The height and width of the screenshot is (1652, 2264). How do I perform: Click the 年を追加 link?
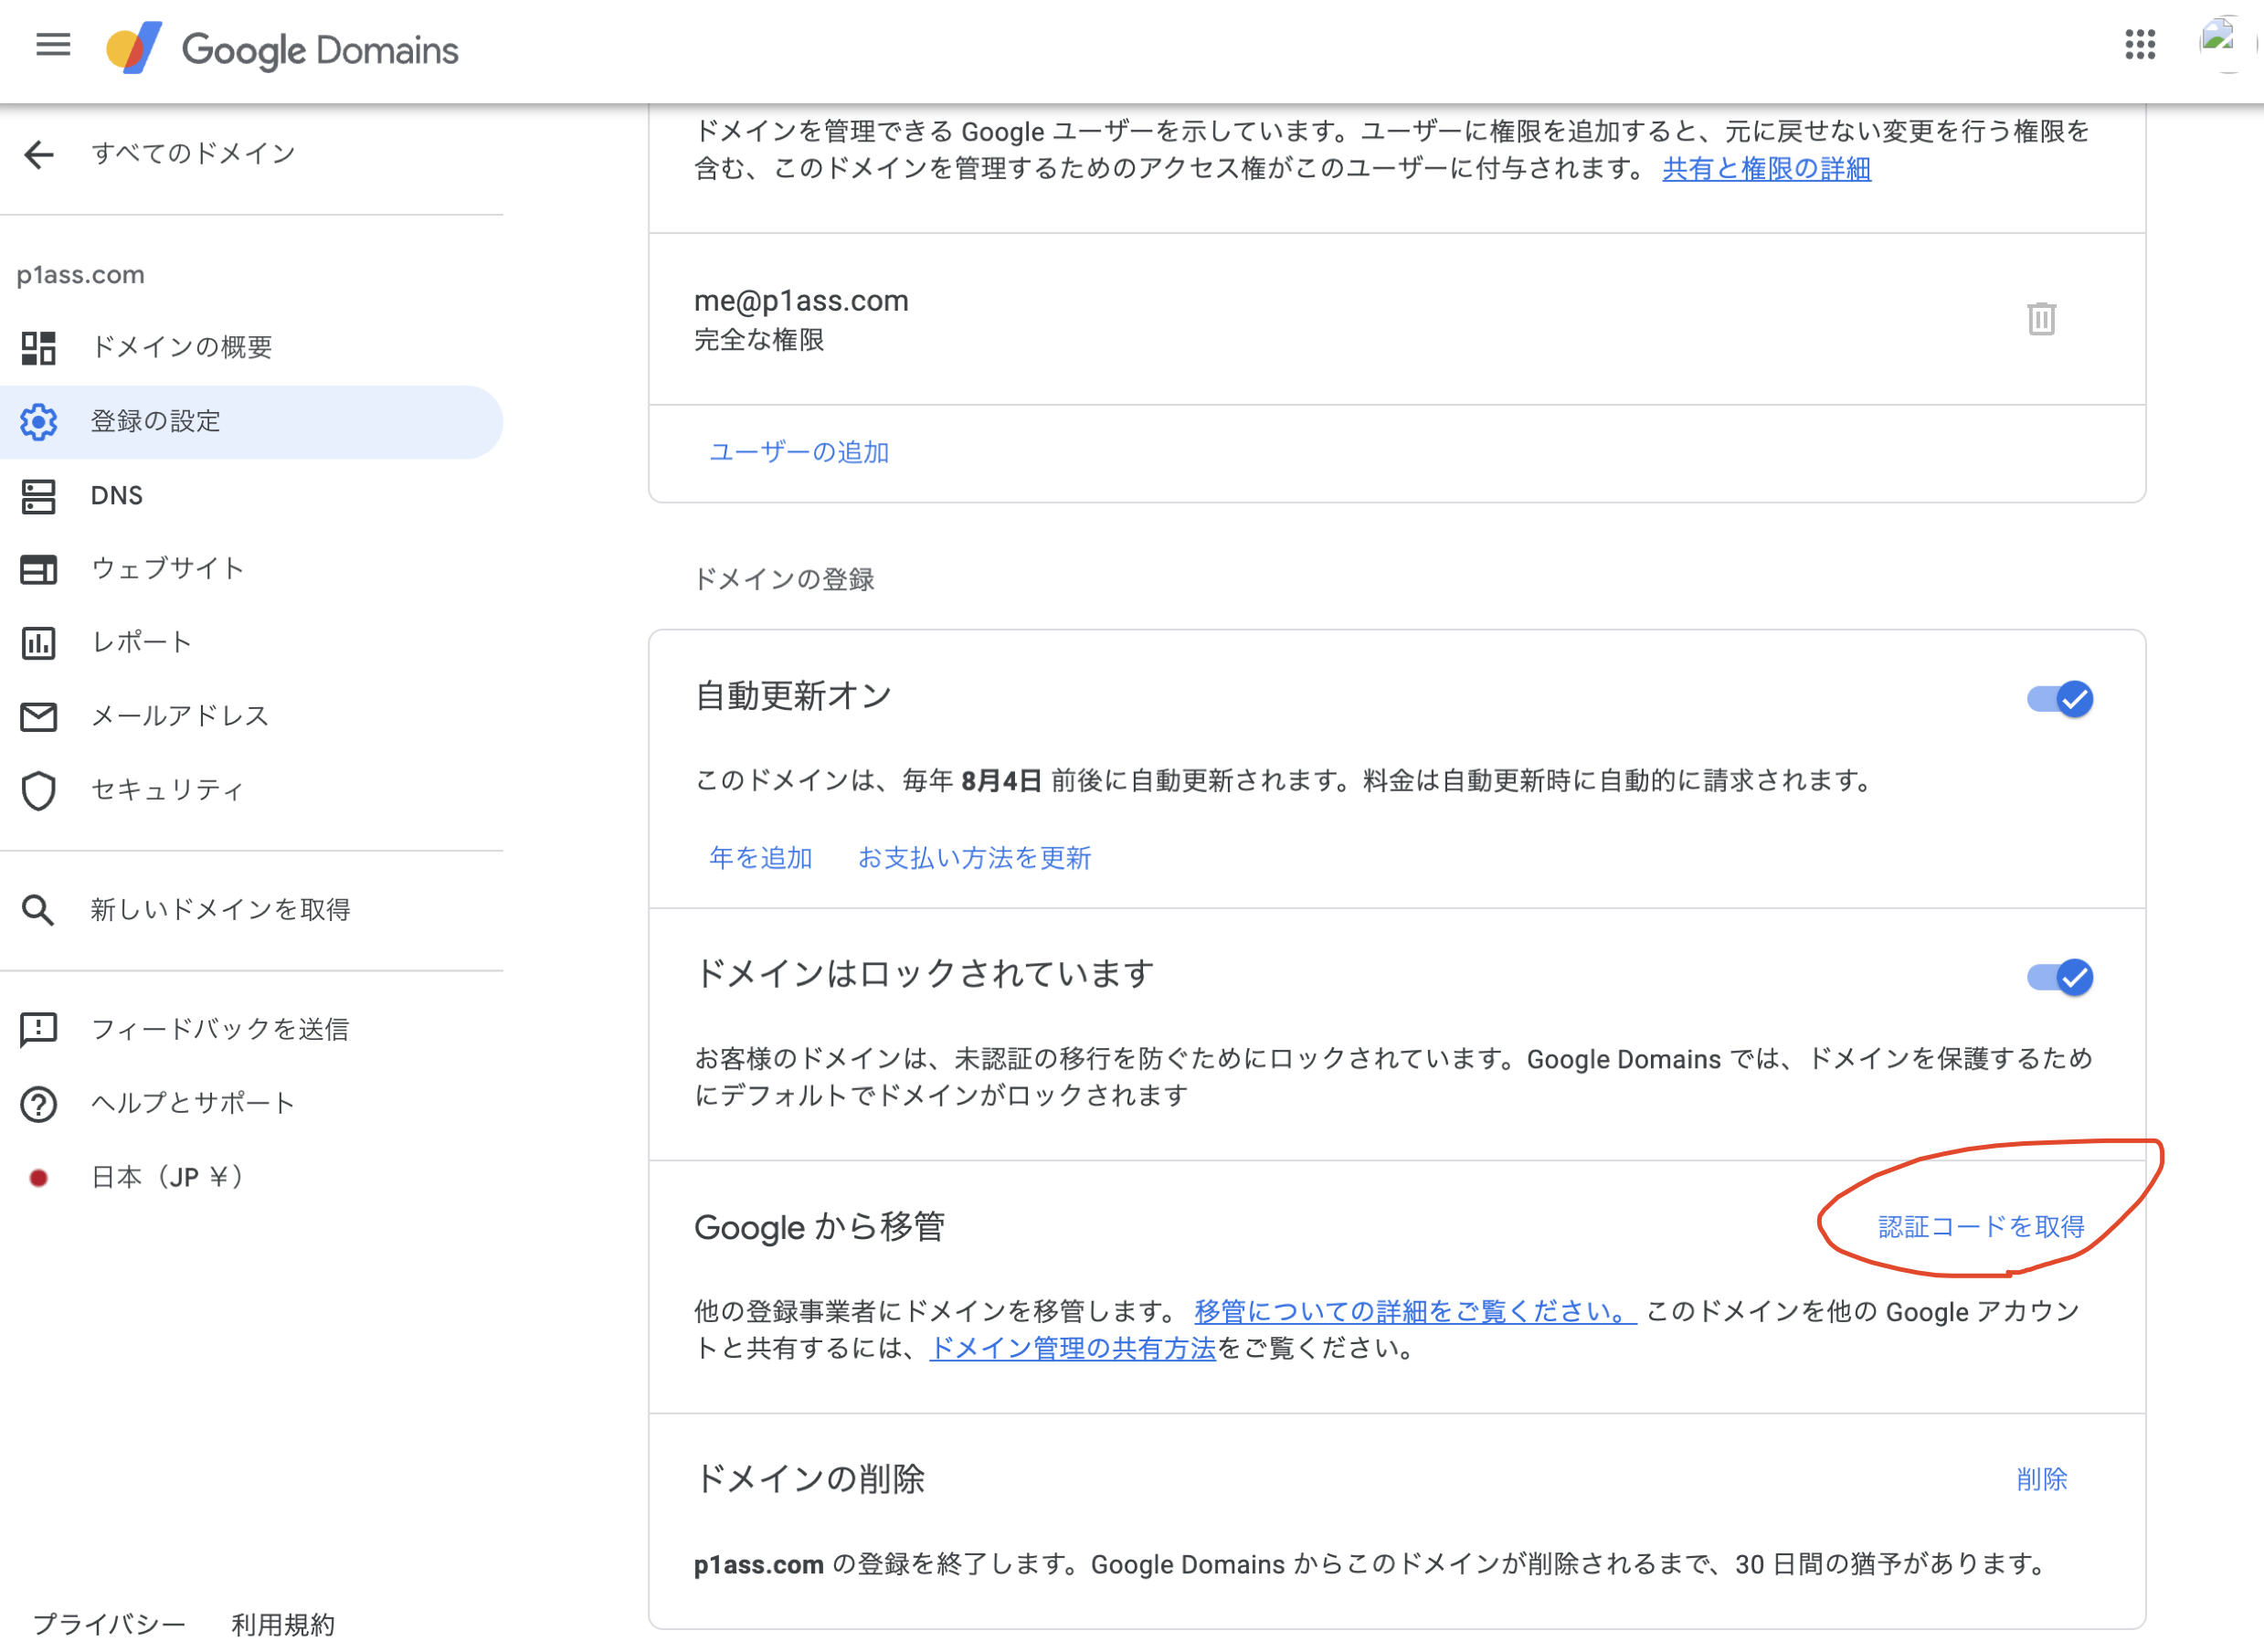[760, 858]
